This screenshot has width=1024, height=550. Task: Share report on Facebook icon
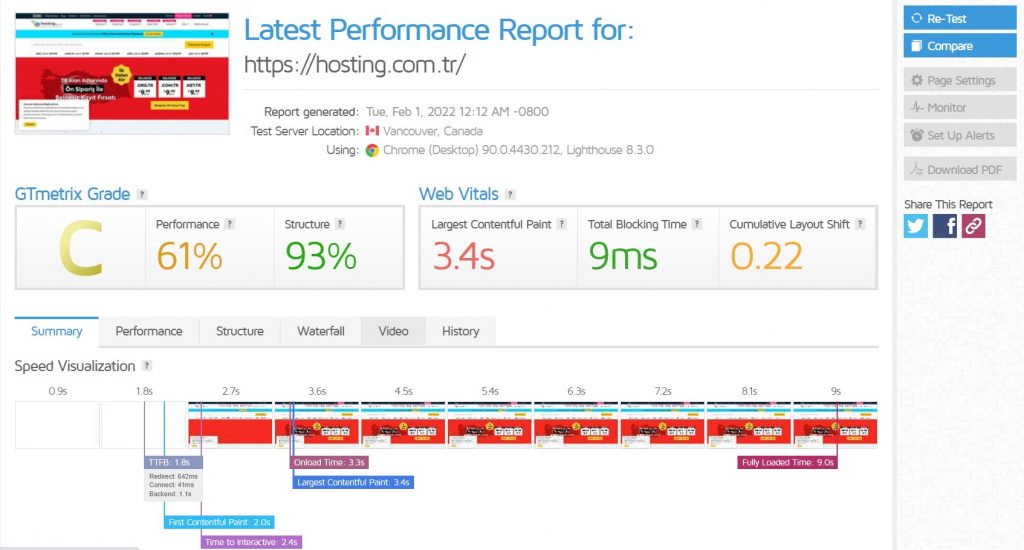pos(944,226)
